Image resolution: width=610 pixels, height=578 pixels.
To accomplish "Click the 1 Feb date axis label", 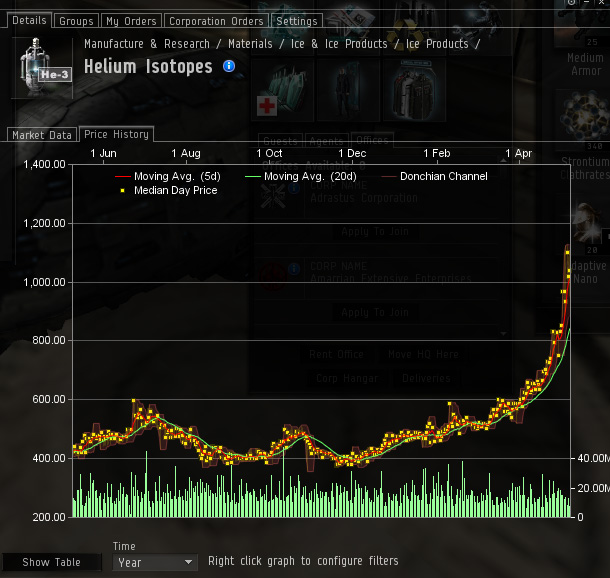I will (437, 153).
